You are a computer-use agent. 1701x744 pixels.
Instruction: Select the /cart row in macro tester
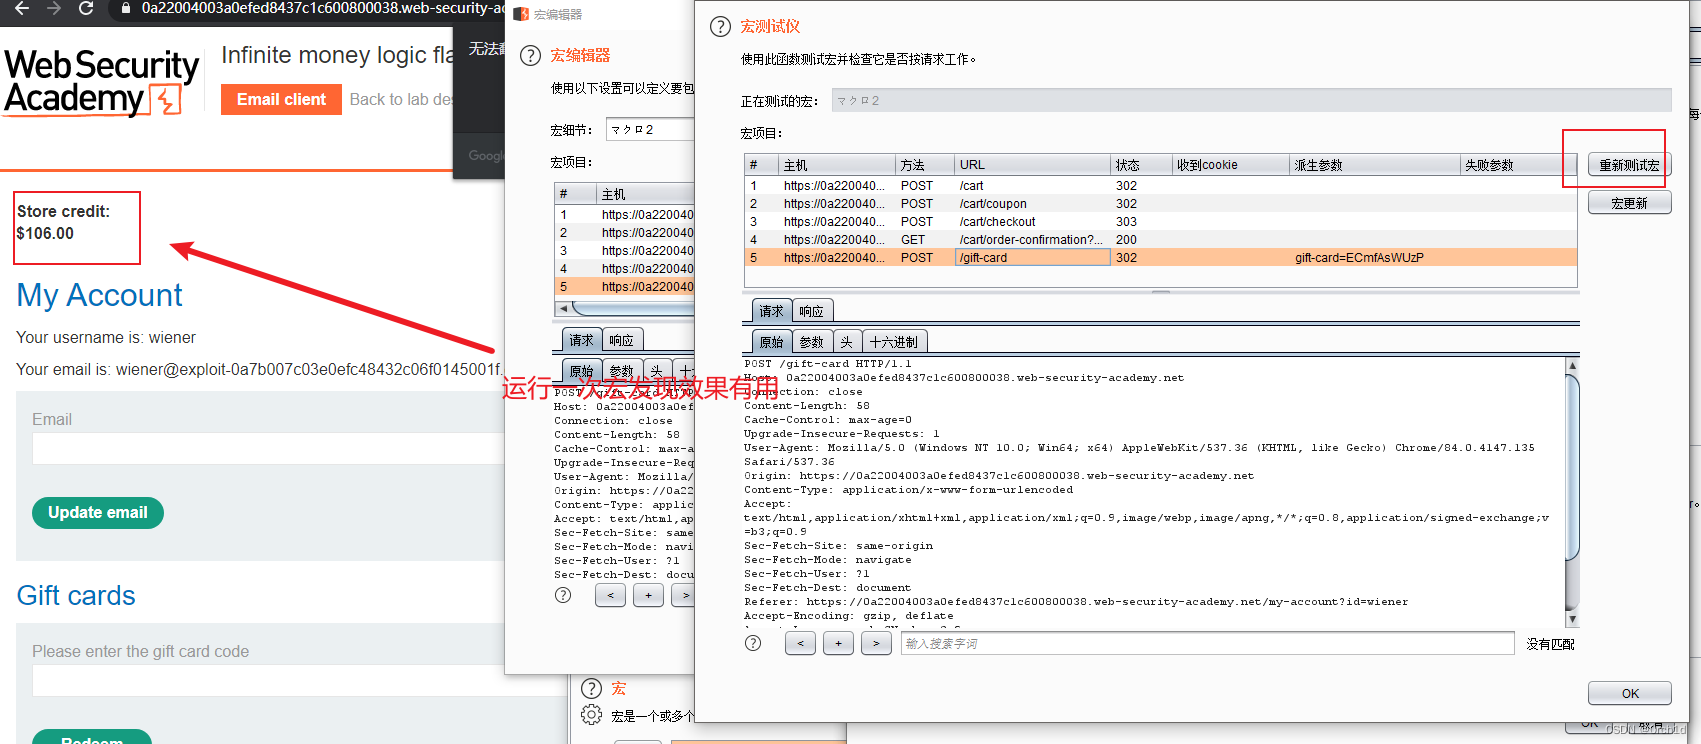[1161, 185]
